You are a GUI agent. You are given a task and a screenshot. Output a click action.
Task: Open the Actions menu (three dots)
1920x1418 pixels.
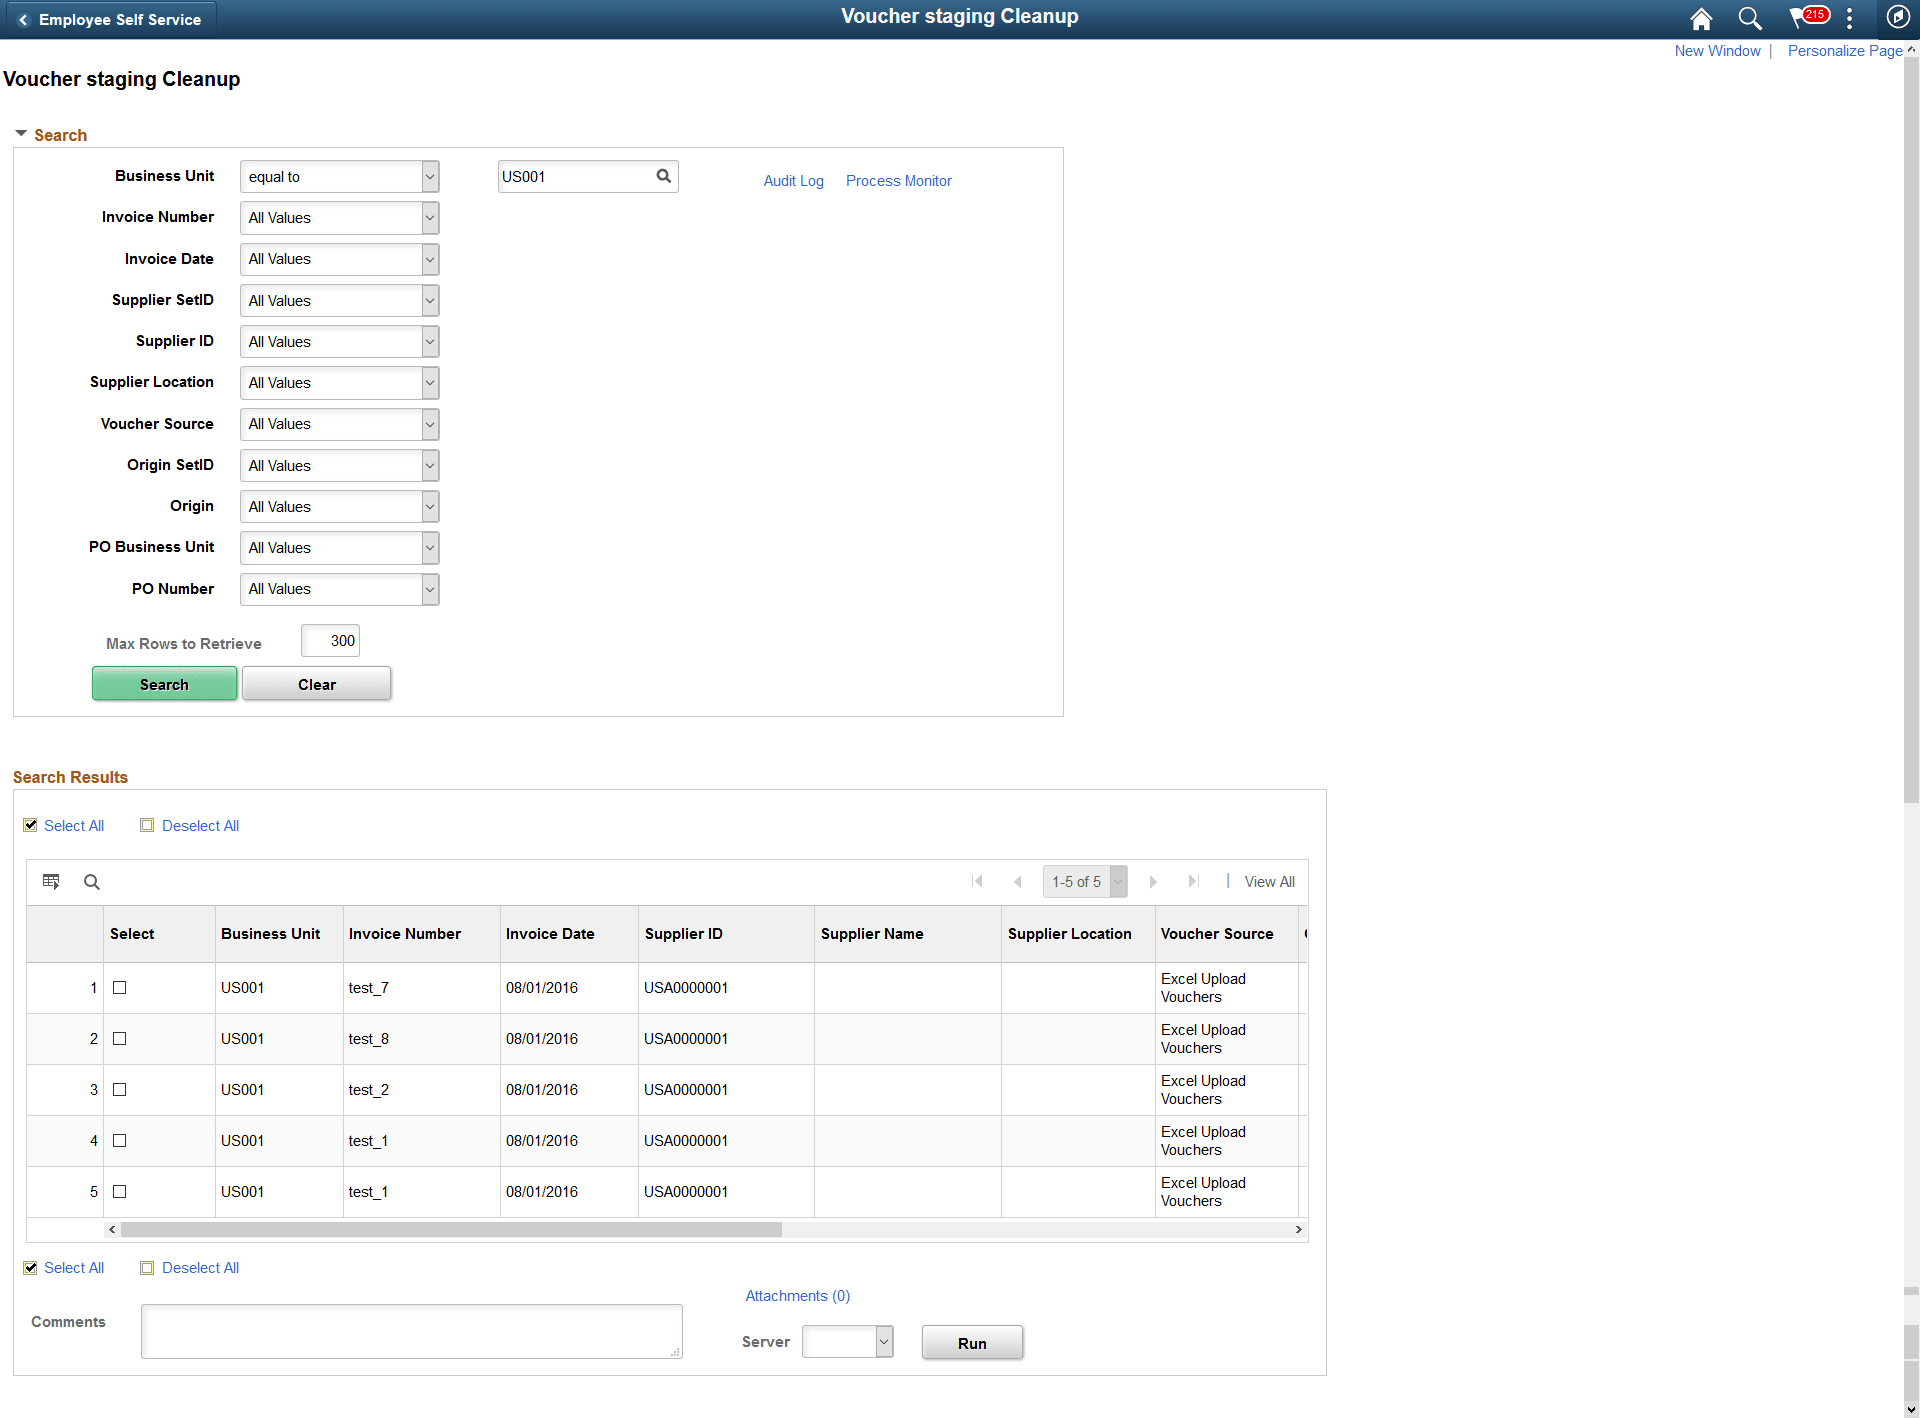tap(1850, 18)
